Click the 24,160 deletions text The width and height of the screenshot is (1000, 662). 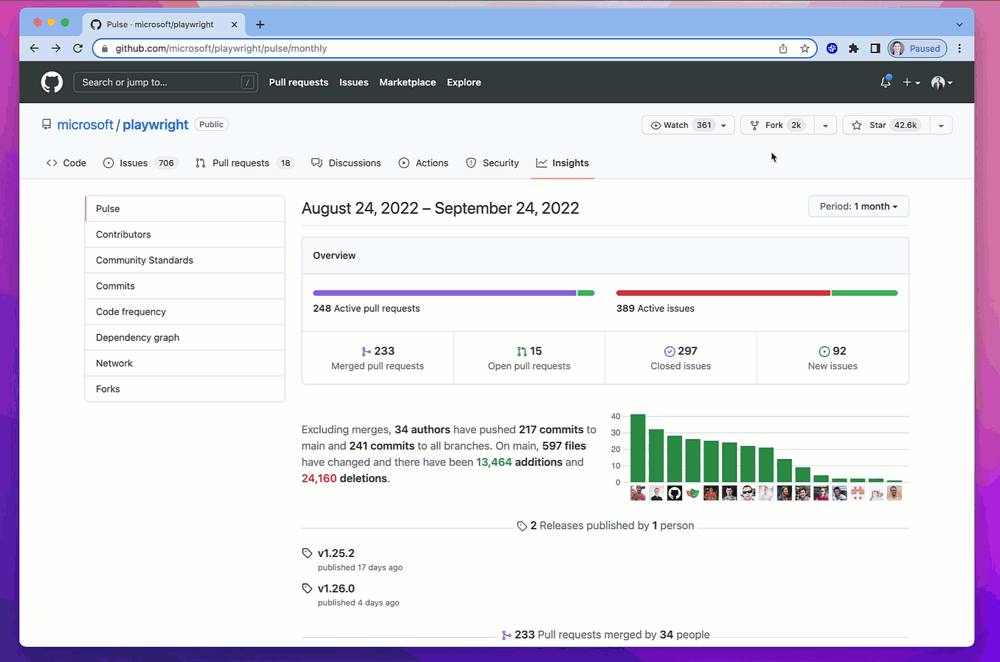(344, 478)
